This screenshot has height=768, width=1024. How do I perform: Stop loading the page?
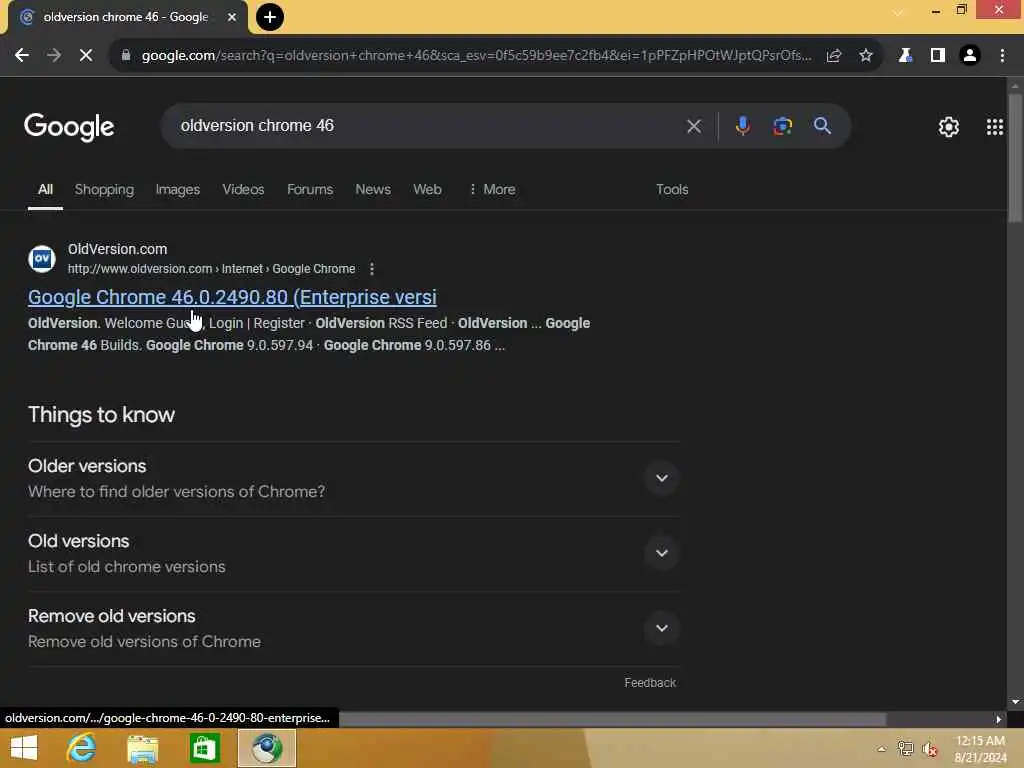(x=86, y=56)
